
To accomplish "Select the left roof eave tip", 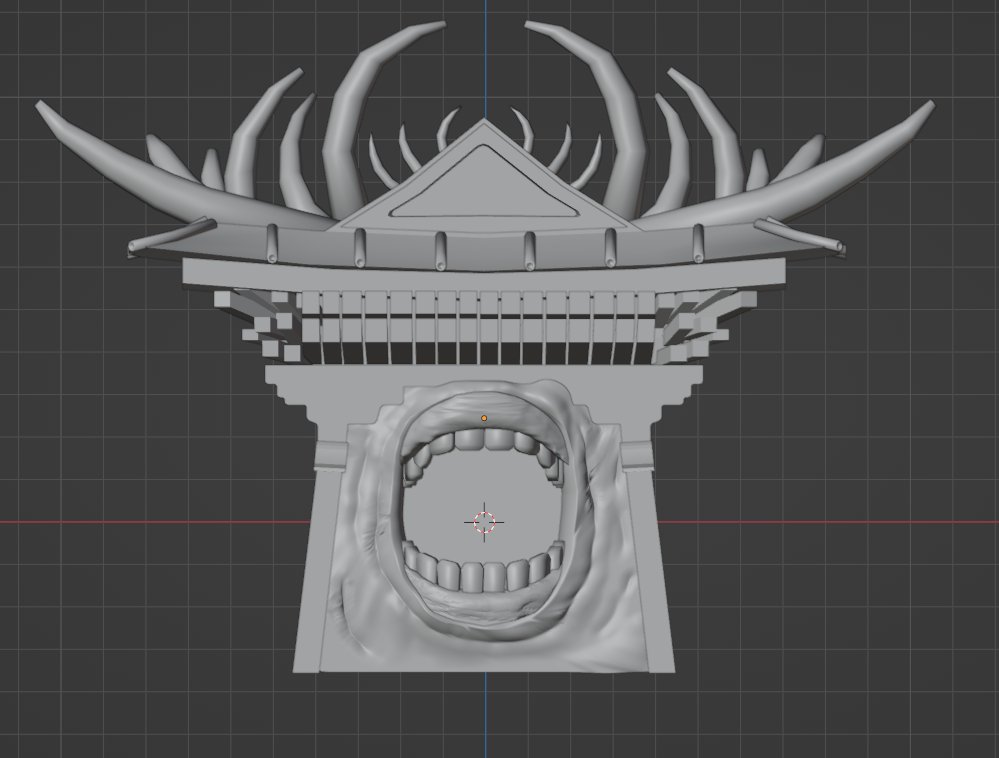I will click(x=135, y=244).
